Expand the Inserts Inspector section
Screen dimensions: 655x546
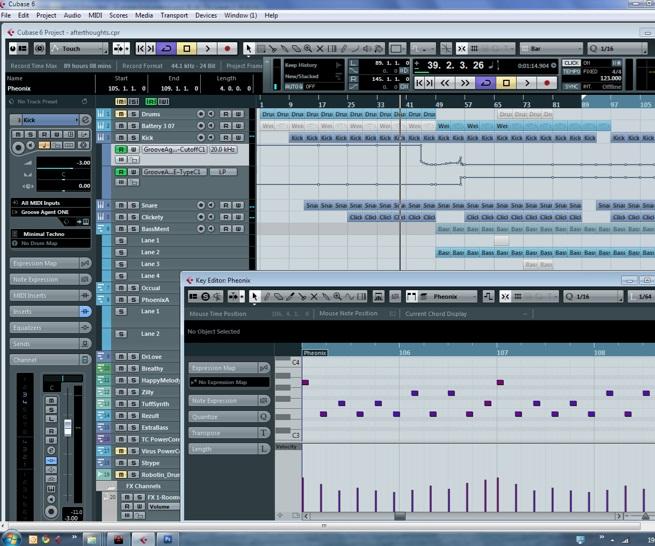click(x=50, y=311)
